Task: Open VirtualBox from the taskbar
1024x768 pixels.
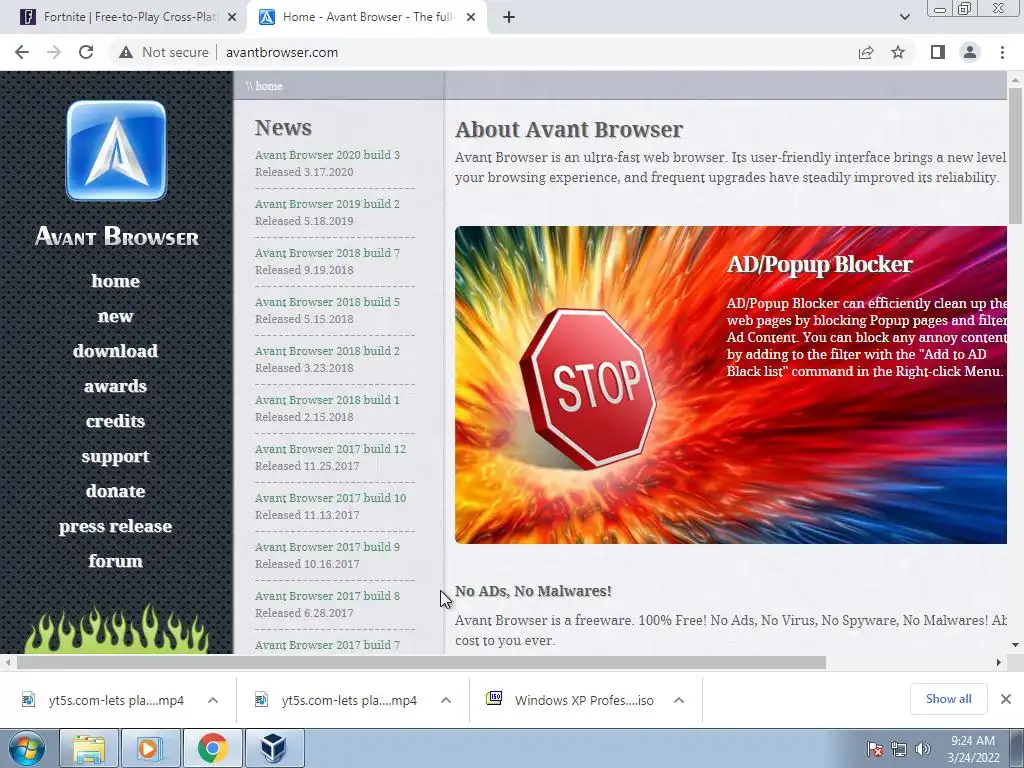Action: [274, 748]
